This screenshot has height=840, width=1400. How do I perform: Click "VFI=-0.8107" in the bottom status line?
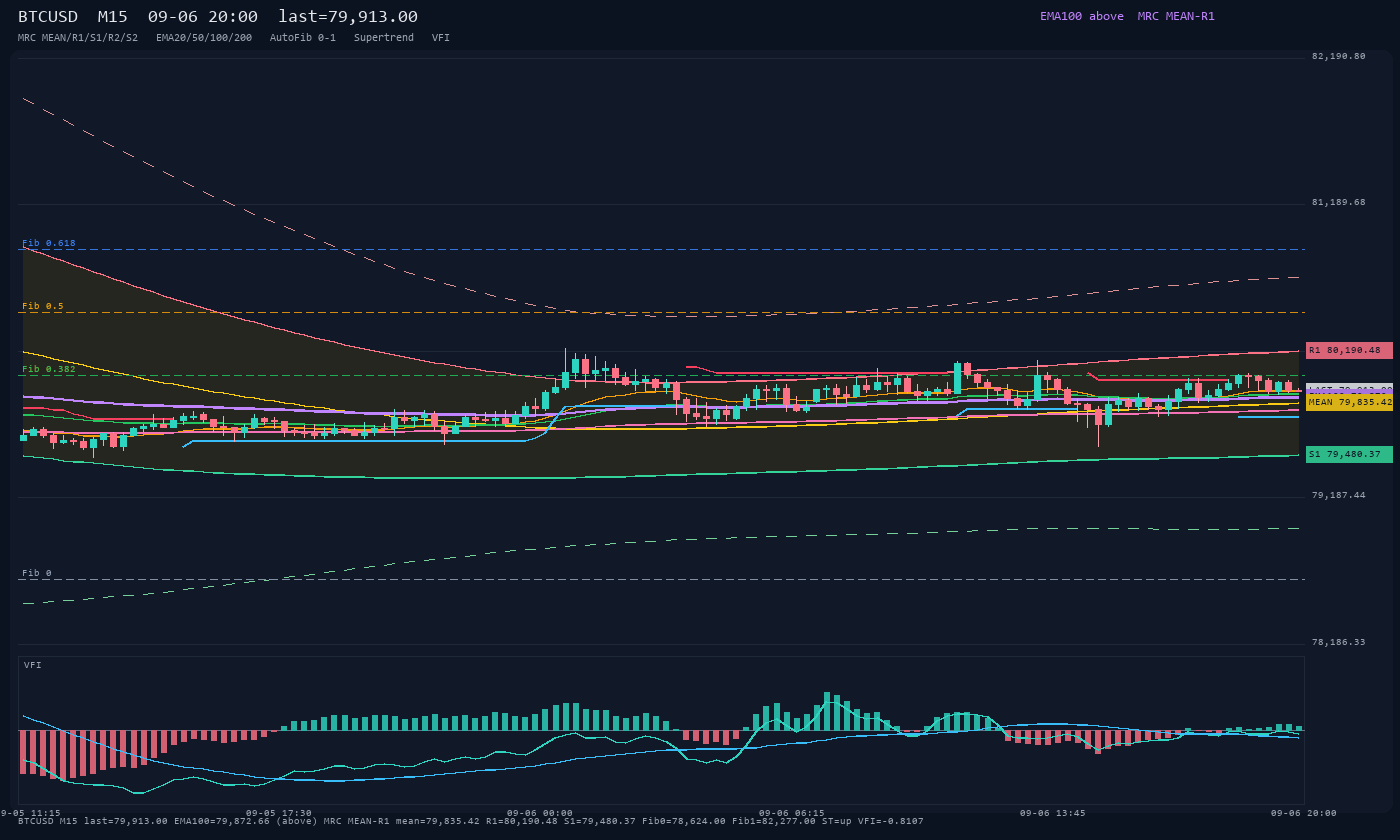click(x=891, y=821)
